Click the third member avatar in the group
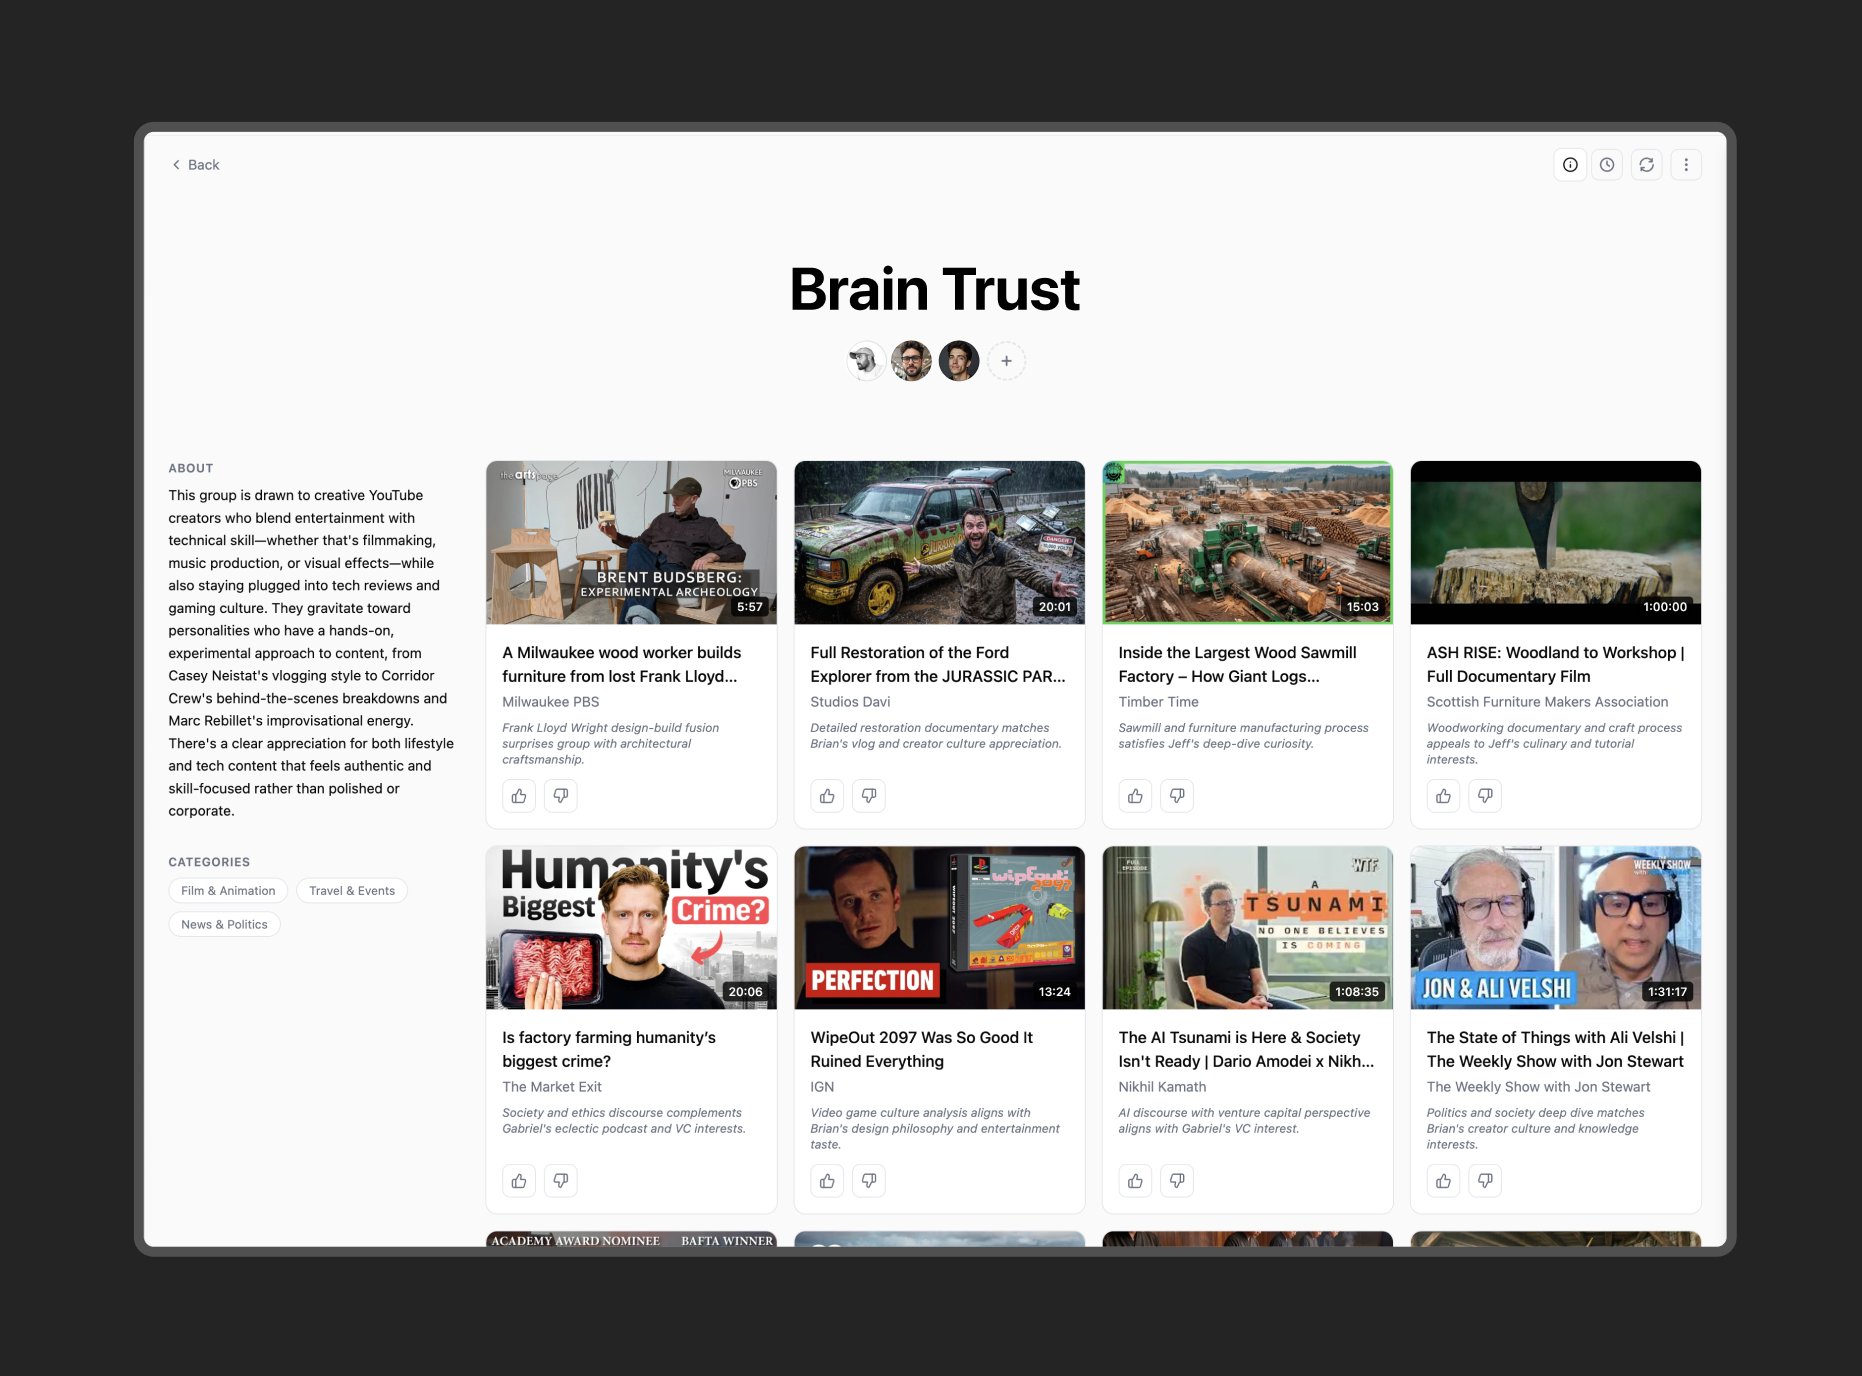The height and width of the screenshot is (1376, 1862). (958, 361)
